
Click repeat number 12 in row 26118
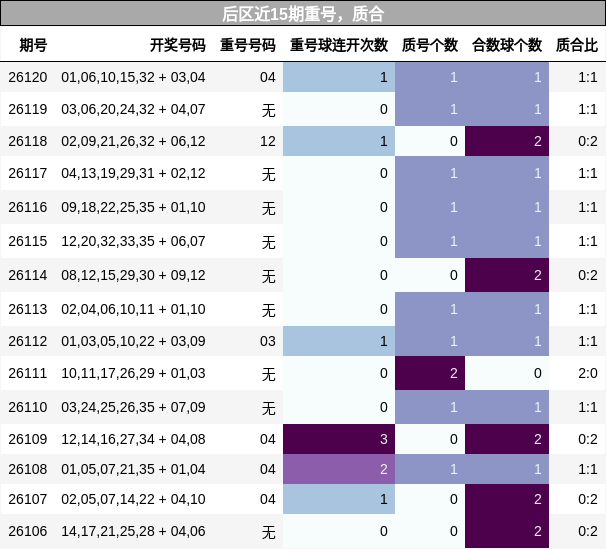point(268,141)
